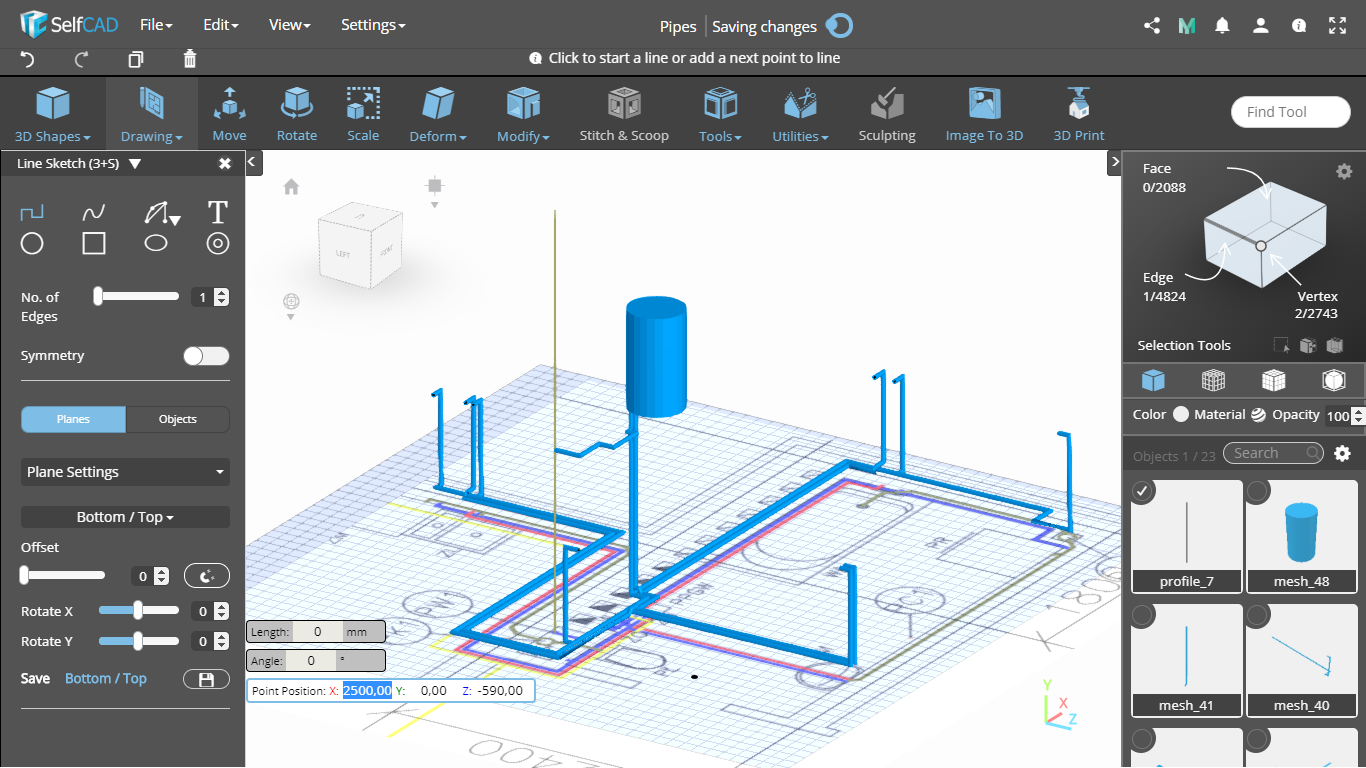Viewport: 1366px width, 768px height.
Task: Select the text sketch tool
Action: tap(218, 212)
